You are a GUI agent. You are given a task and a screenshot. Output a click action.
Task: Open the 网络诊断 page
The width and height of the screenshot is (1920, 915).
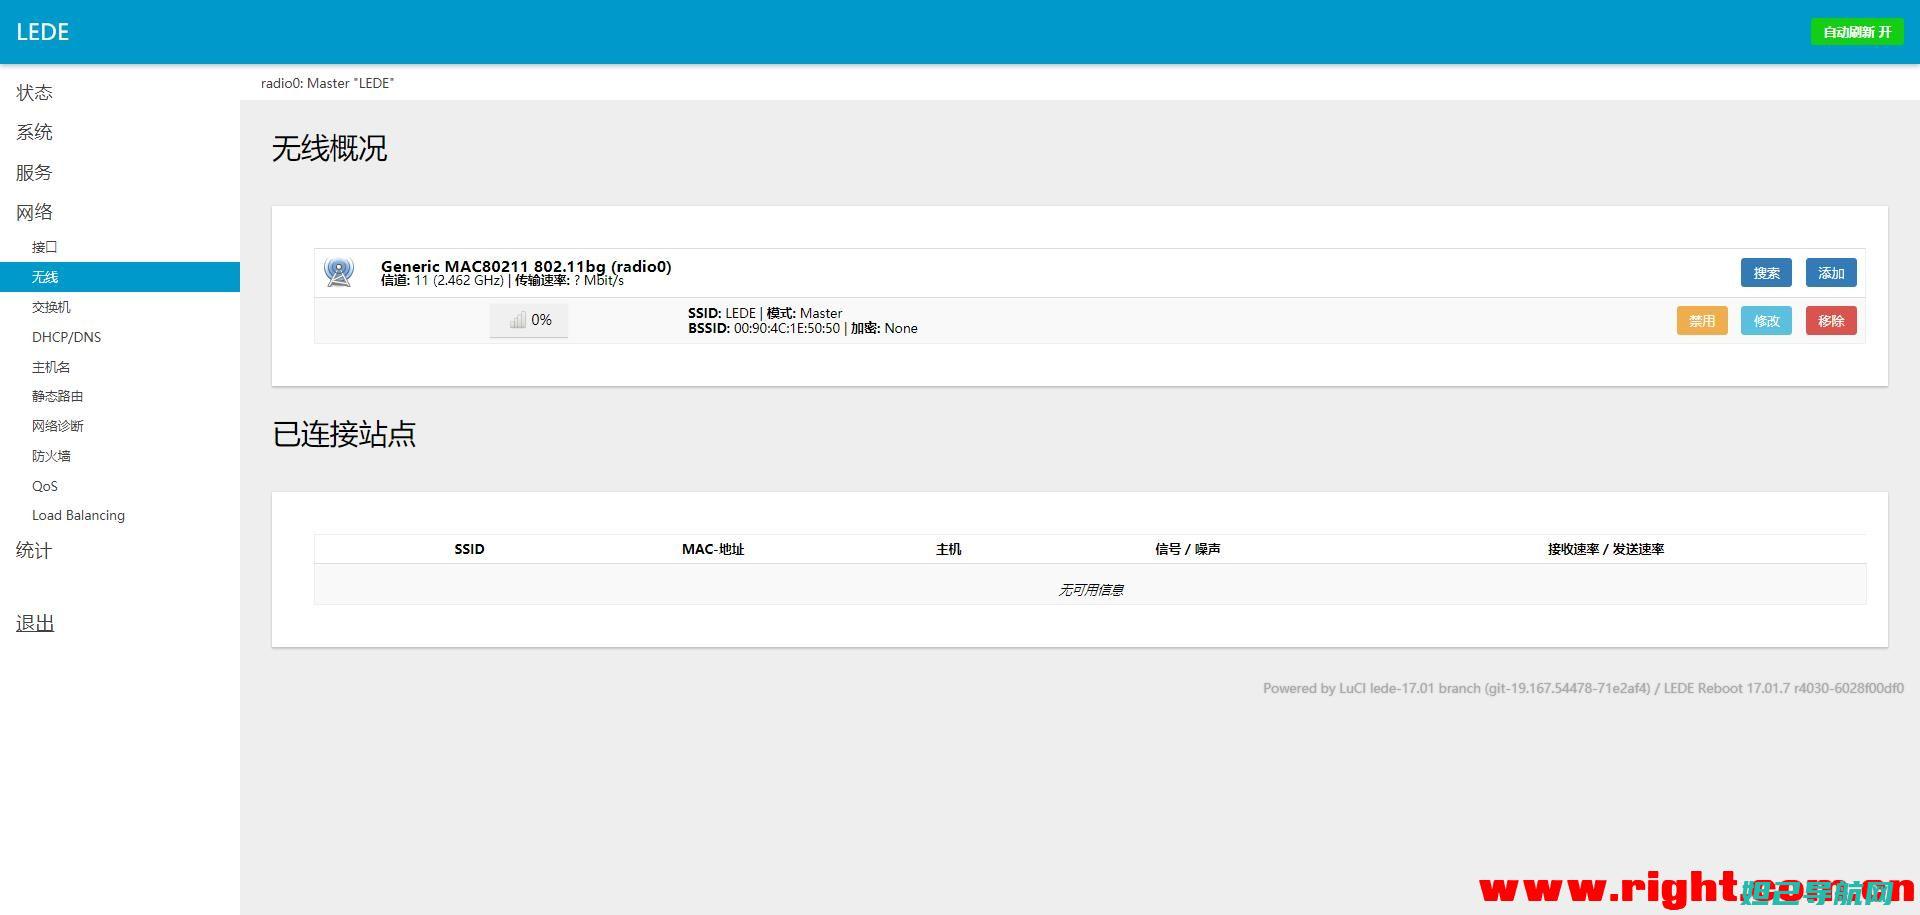[58, 426]
